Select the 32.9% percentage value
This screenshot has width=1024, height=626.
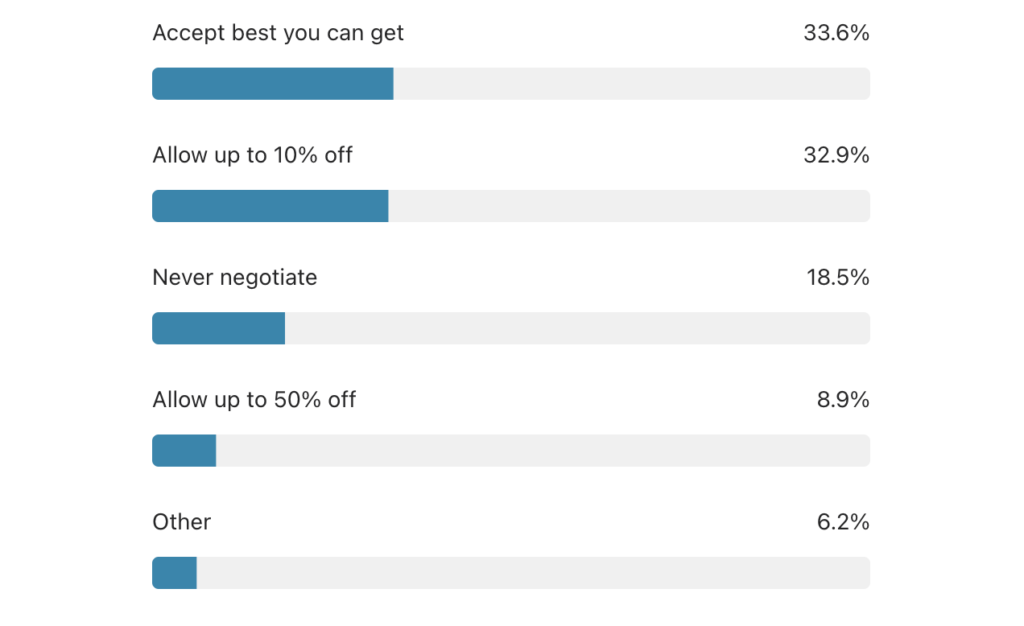click(x=836, y=155)
